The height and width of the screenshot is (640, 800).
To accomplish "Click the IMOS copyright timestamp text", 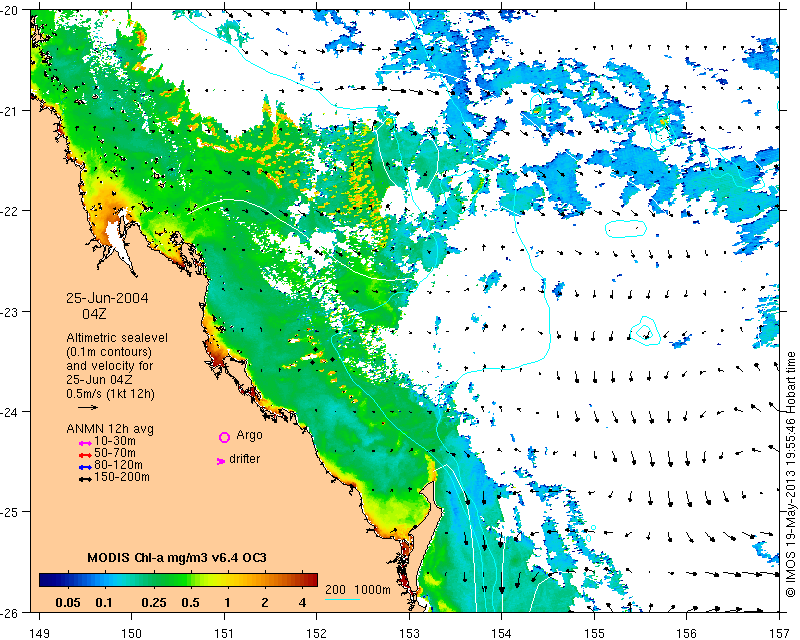I will (x=790, y=474).
